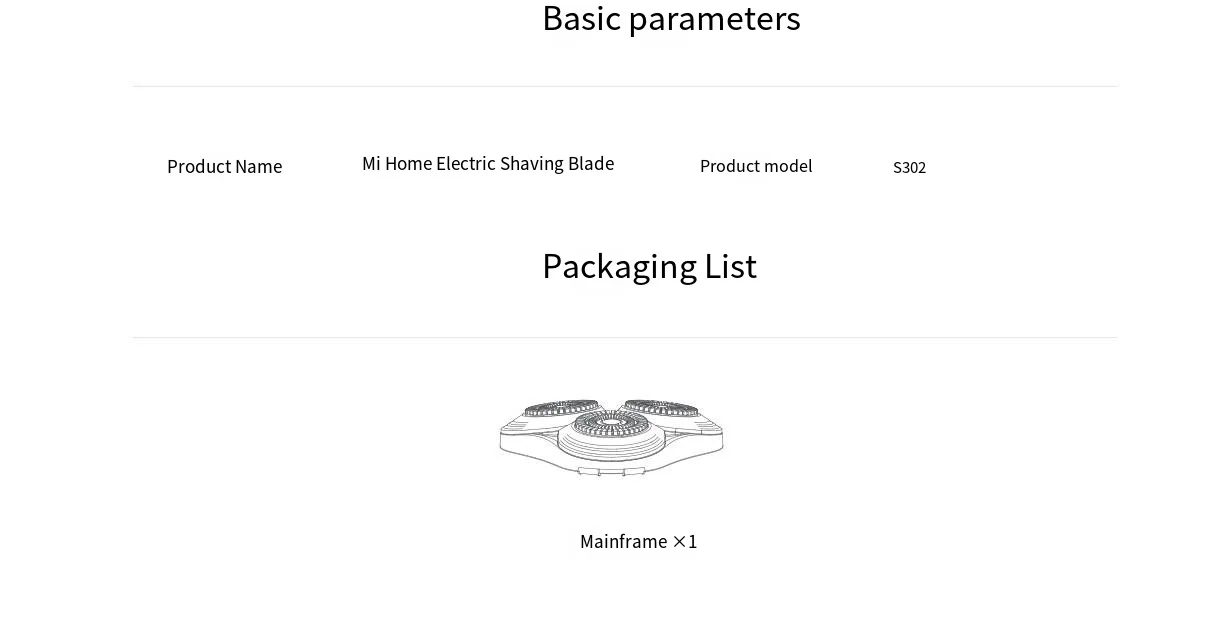Click the "Product Name" label
The width and height of the screenshot is (1226, 628).
pos(224,167)
